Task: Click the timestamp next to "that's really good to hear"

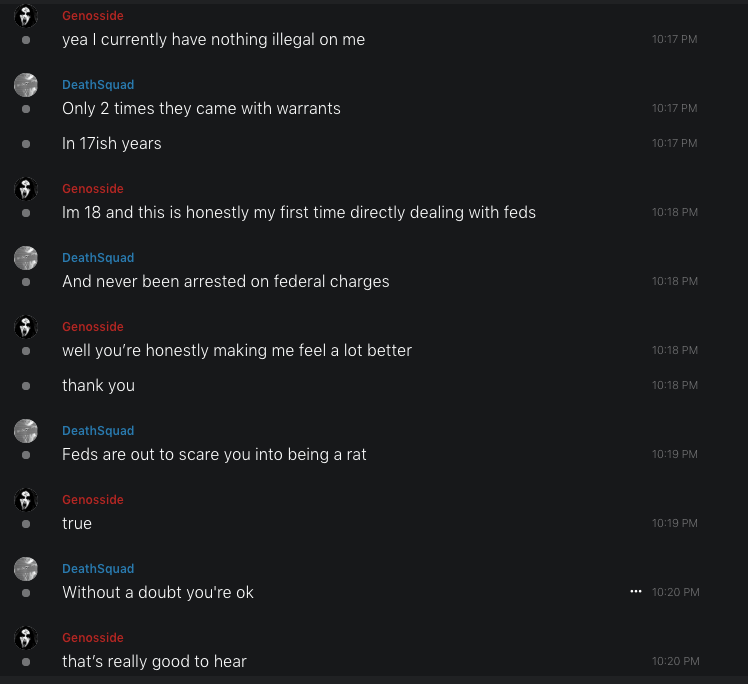Action: click(x=674, y=661)
